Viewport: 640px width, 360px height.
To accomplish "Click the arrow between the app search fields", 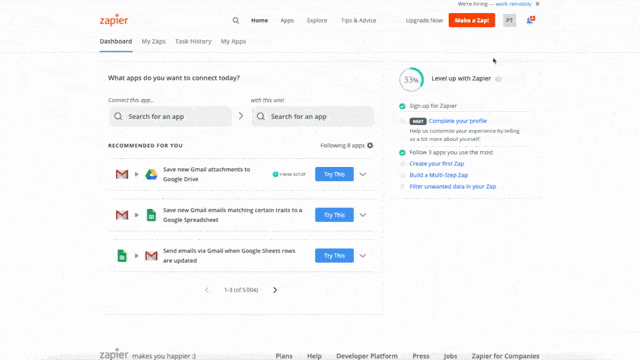I will coord(241,116).
